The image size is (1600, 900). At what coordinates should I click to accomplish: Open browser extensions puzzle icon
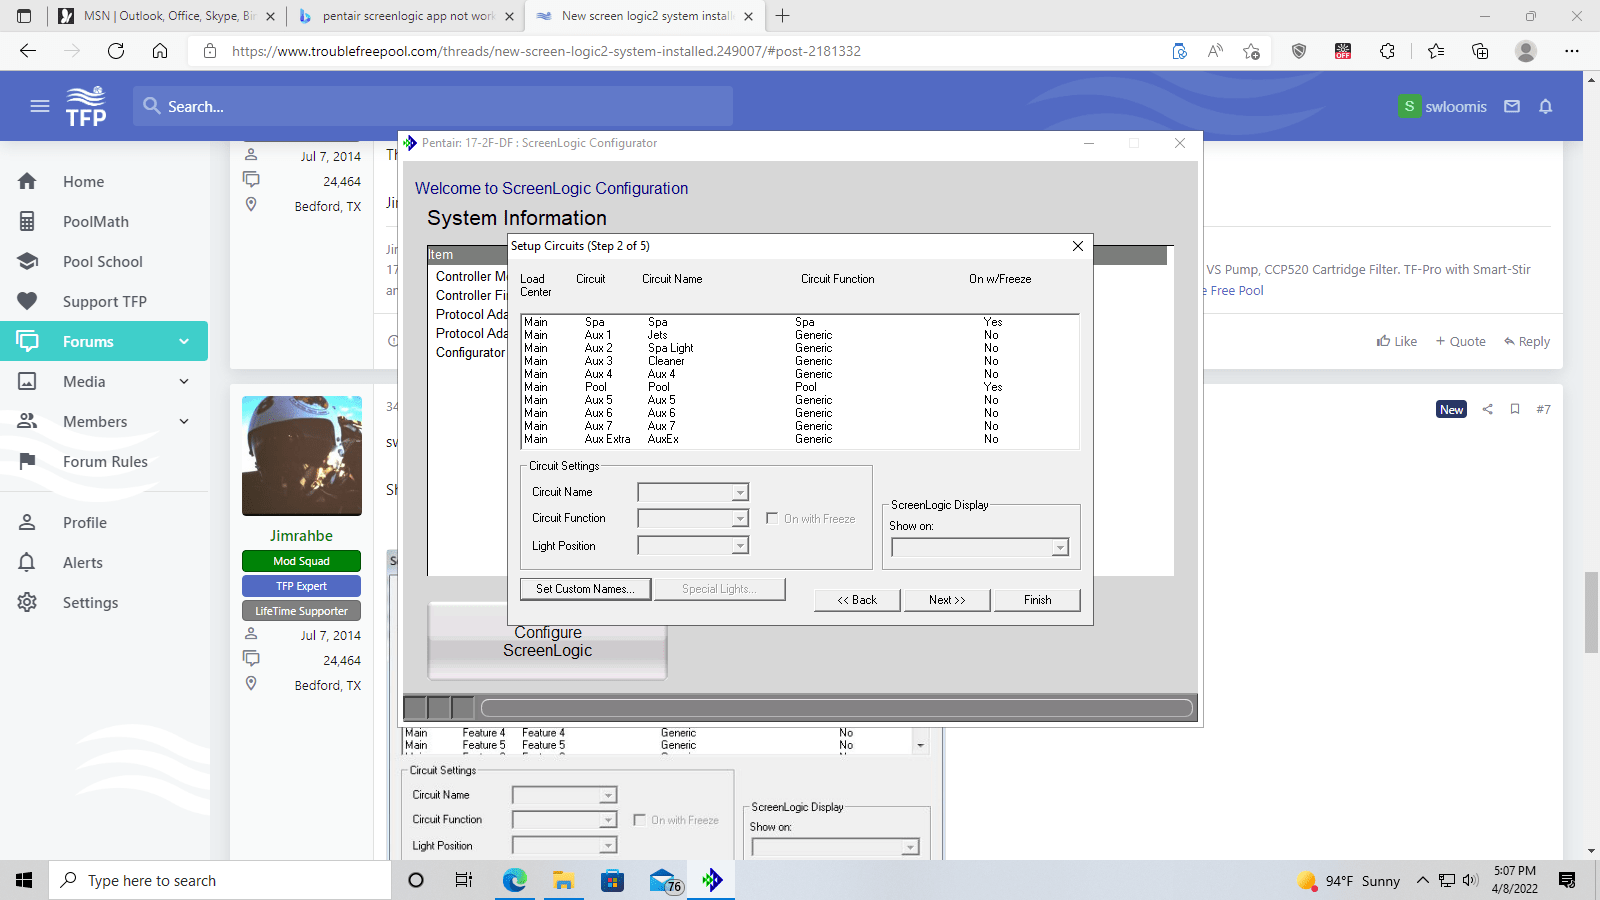pos(1387,51)
